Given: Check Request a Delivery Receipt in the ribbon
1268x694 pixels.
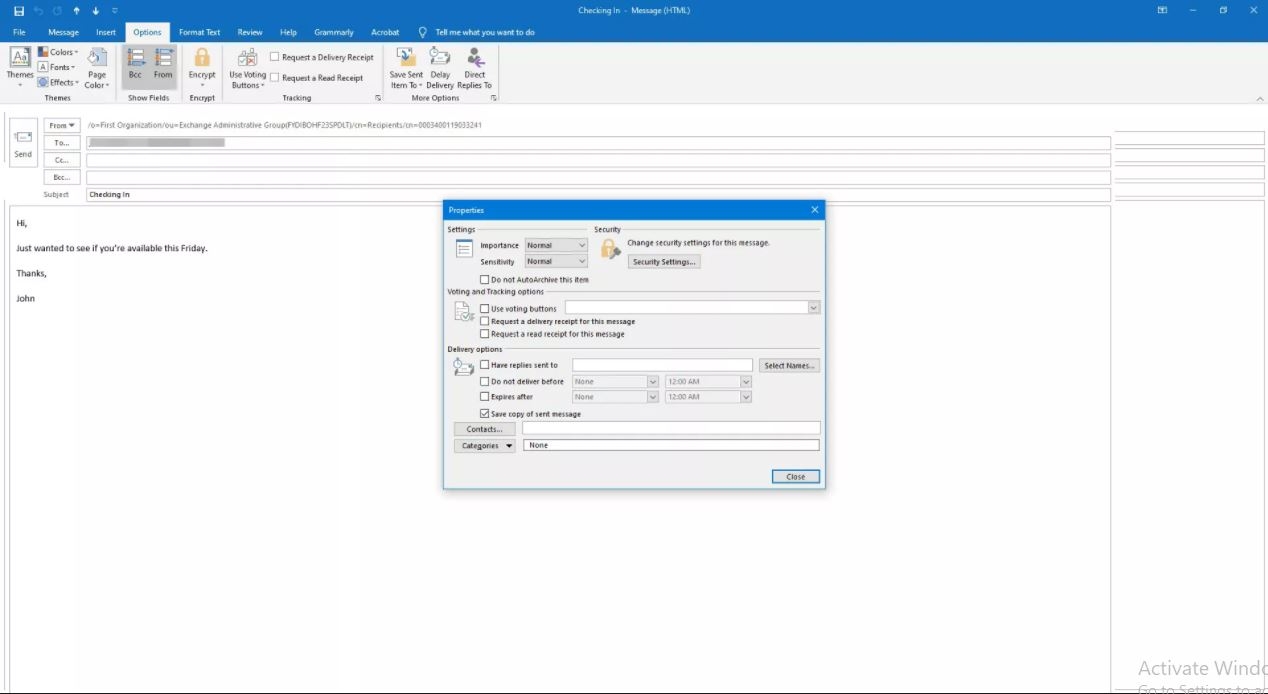Looking at the screenshot, I should click(x=322, y=57).
